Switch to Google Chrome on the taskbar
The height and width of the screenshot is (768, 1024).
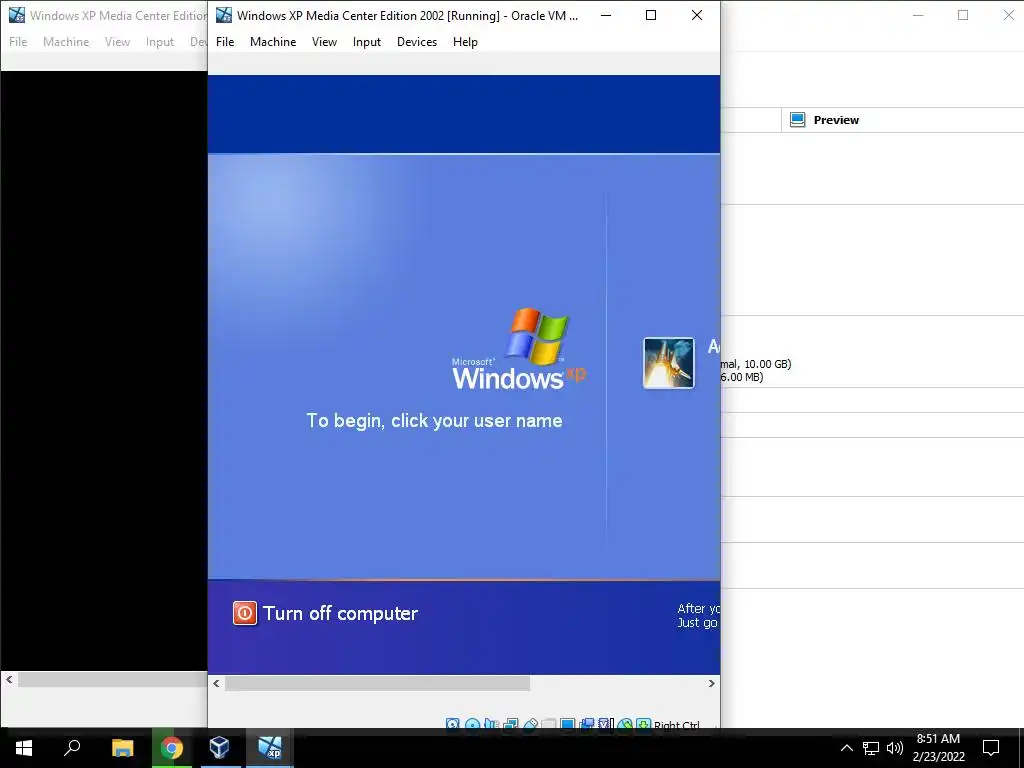[x=172, y=748]
